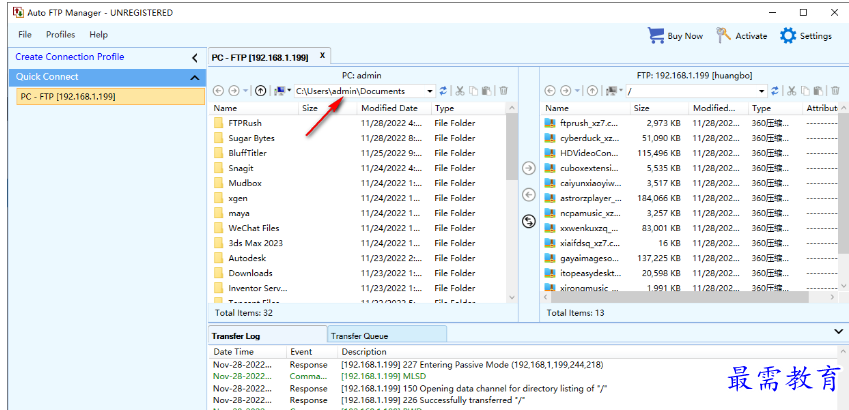849x410 pixels.
Task: Delete selected item in the PC panel
Action: 504,91
